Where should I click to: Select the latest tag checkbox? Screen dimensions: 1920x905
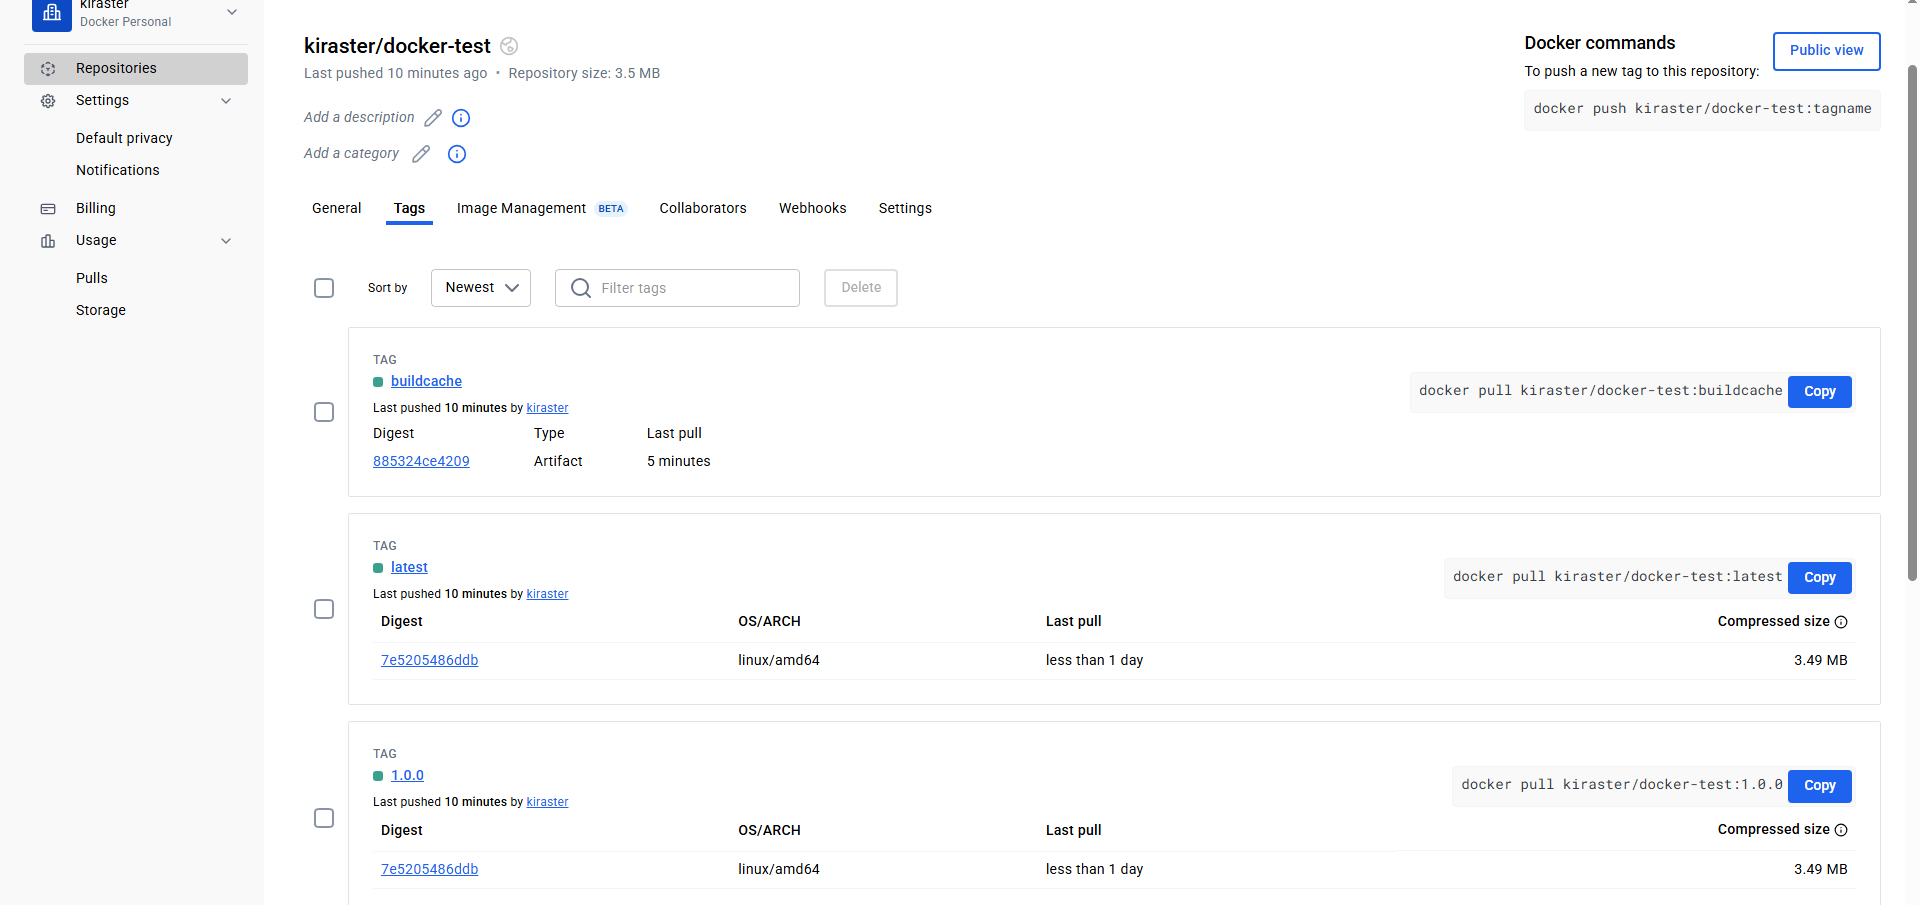tap(324, 609)
